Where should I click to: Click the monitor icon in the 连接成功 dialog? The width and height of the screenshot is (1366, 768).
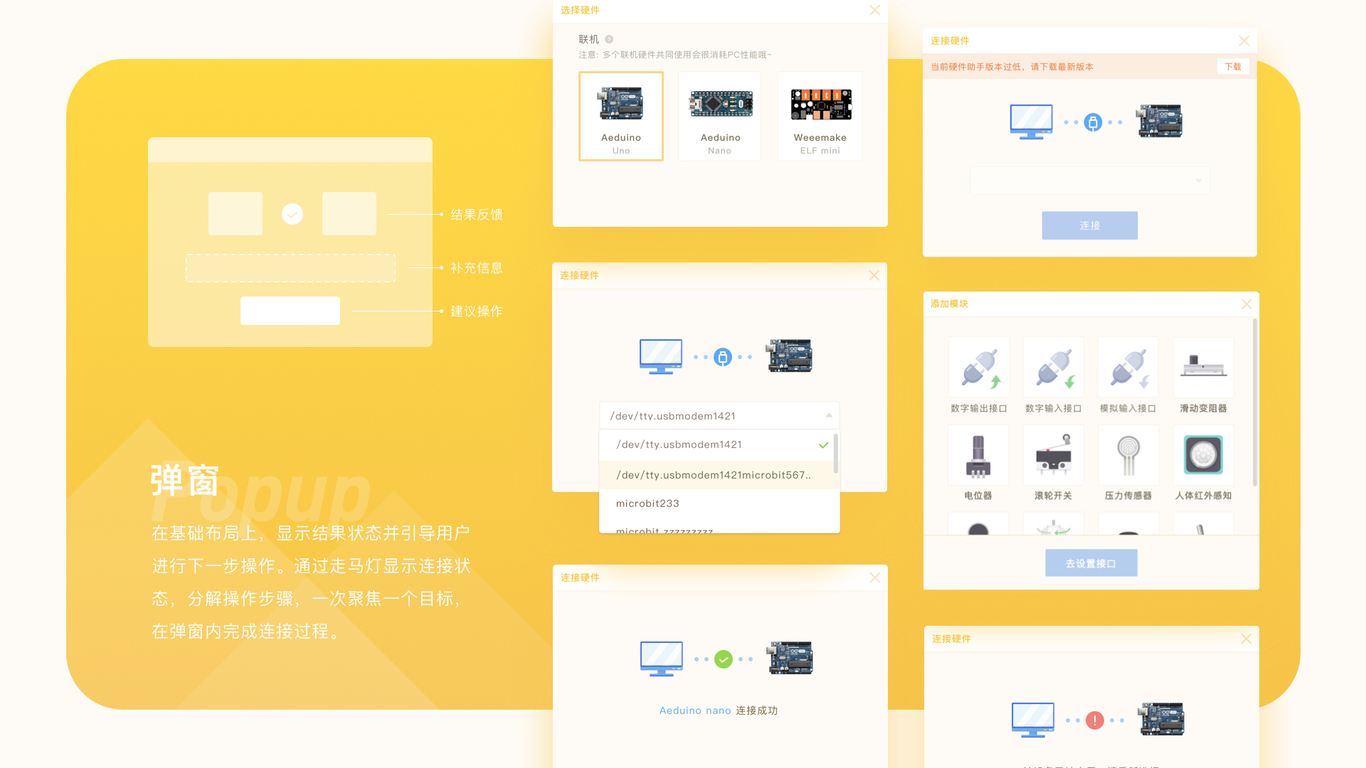[x=661, y=659]
